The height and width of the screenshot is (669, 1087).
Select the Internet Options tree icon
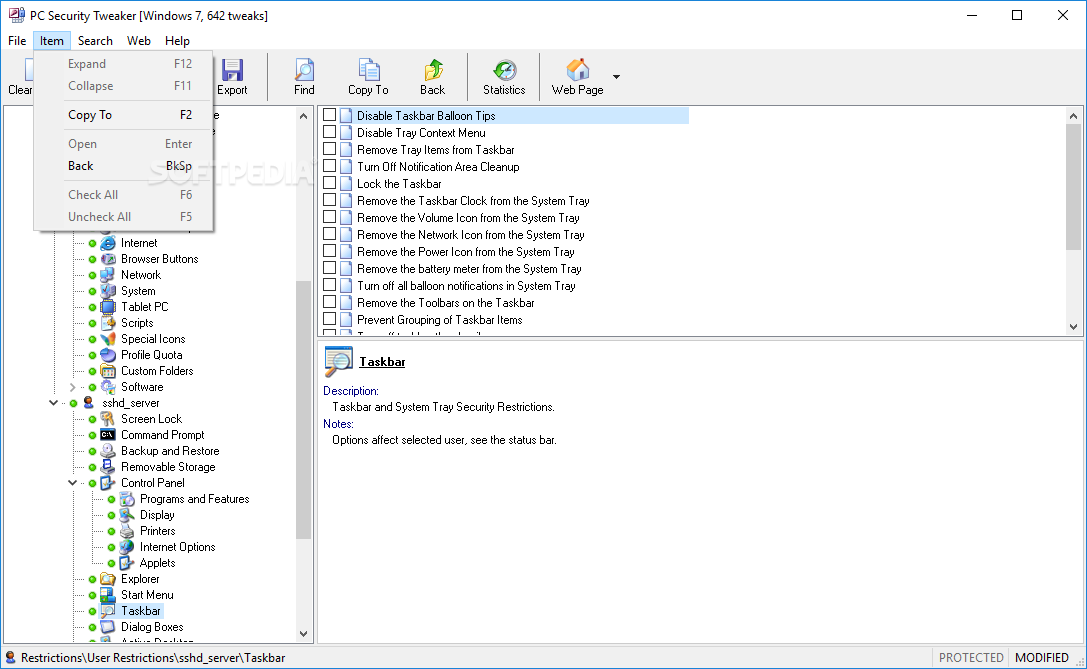pyautogui.click(x=127, y=547)
